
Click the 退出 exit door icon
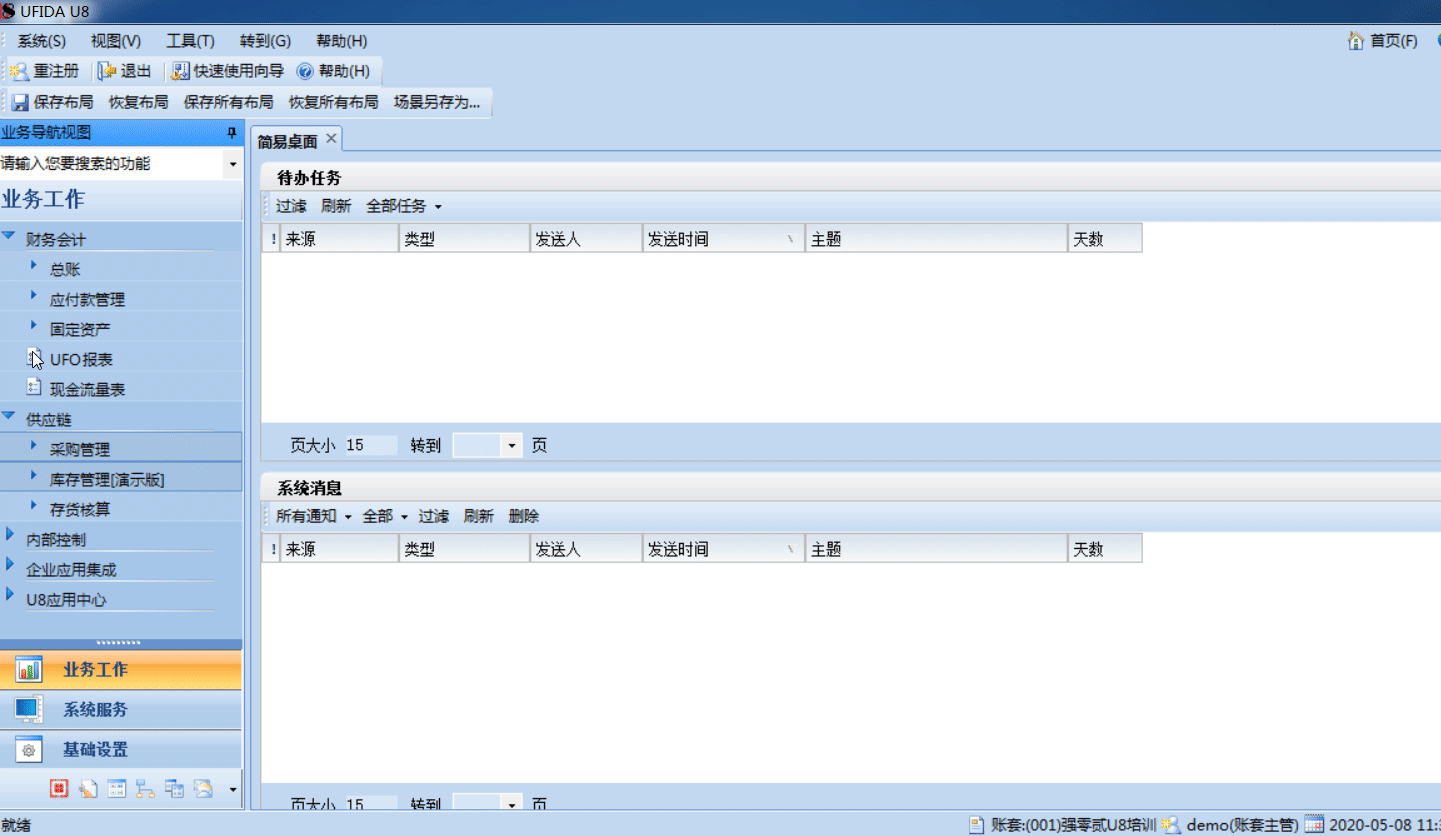[107, 71]
